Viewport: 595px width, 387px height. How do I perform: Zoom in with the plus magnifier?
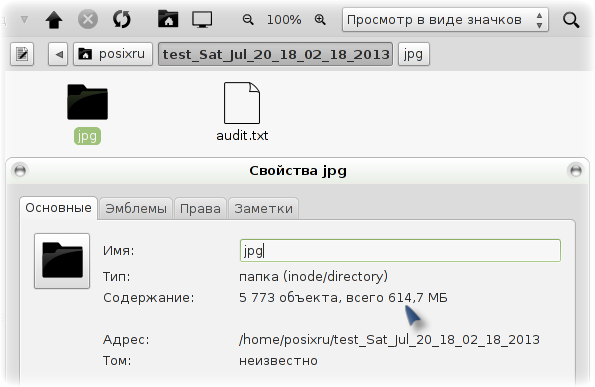(x=320, y=19)
